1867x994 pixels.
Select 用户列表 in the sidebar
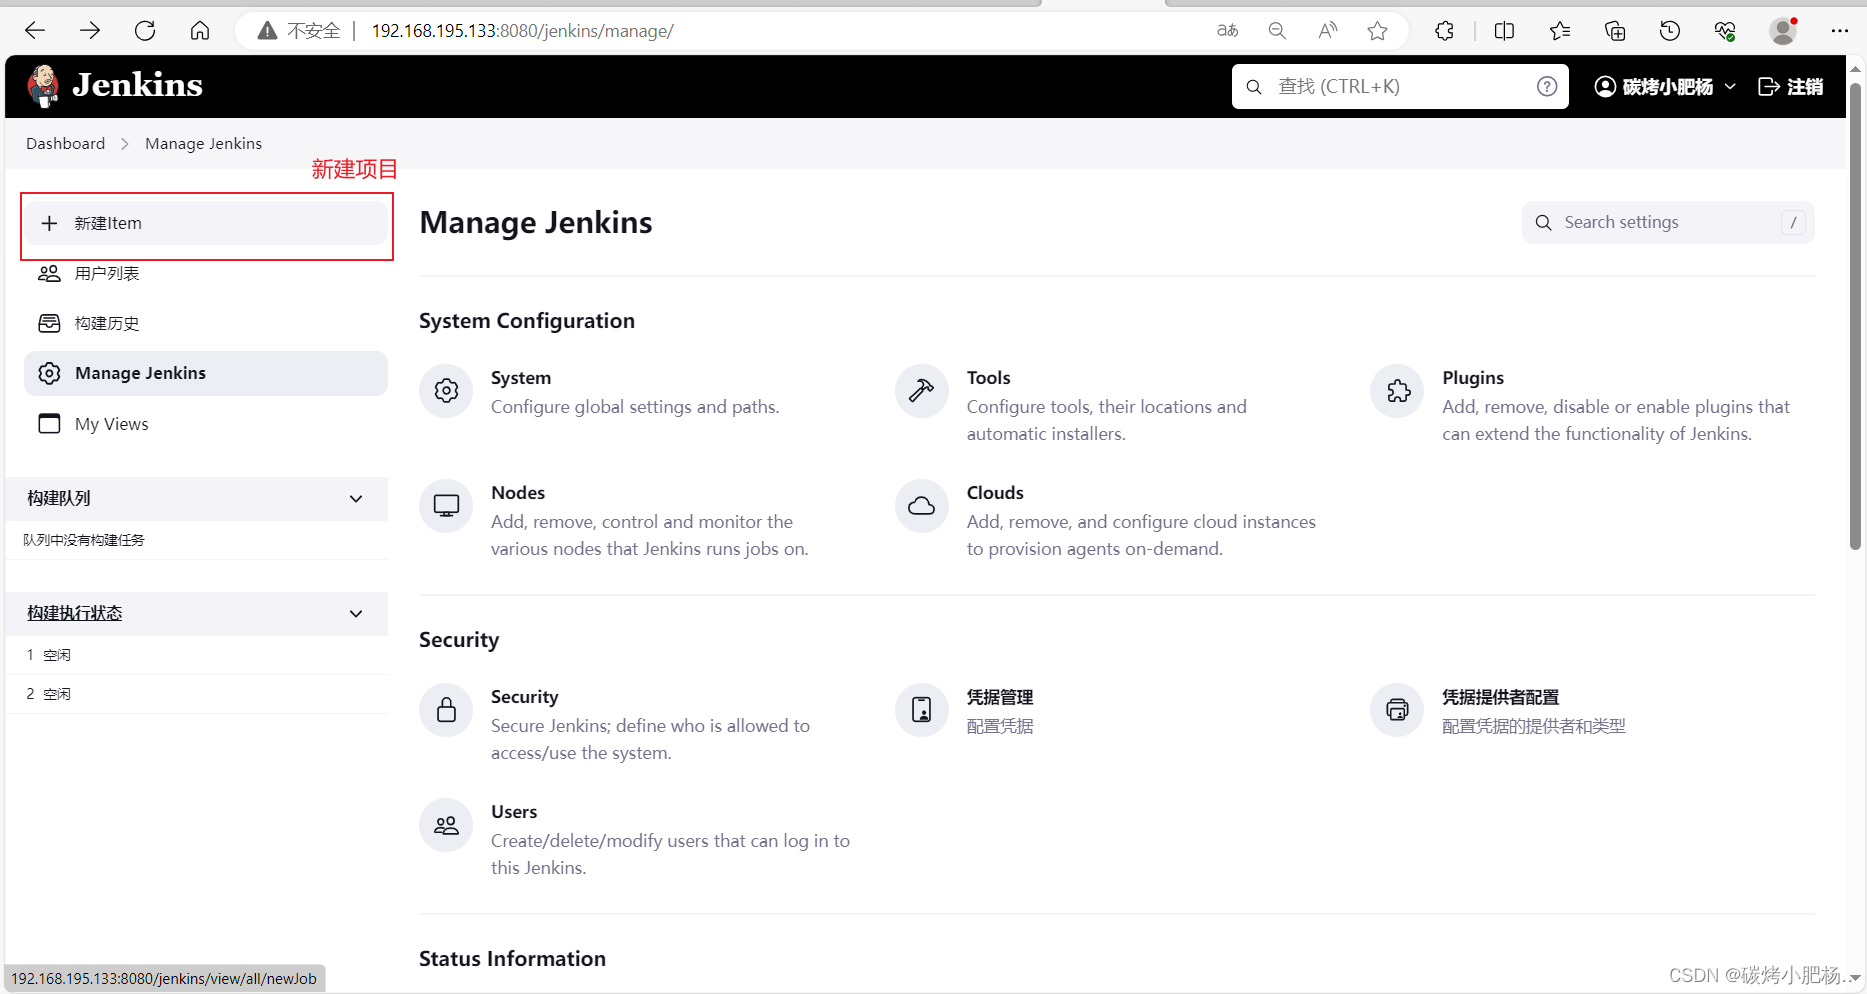click(206, 273)
